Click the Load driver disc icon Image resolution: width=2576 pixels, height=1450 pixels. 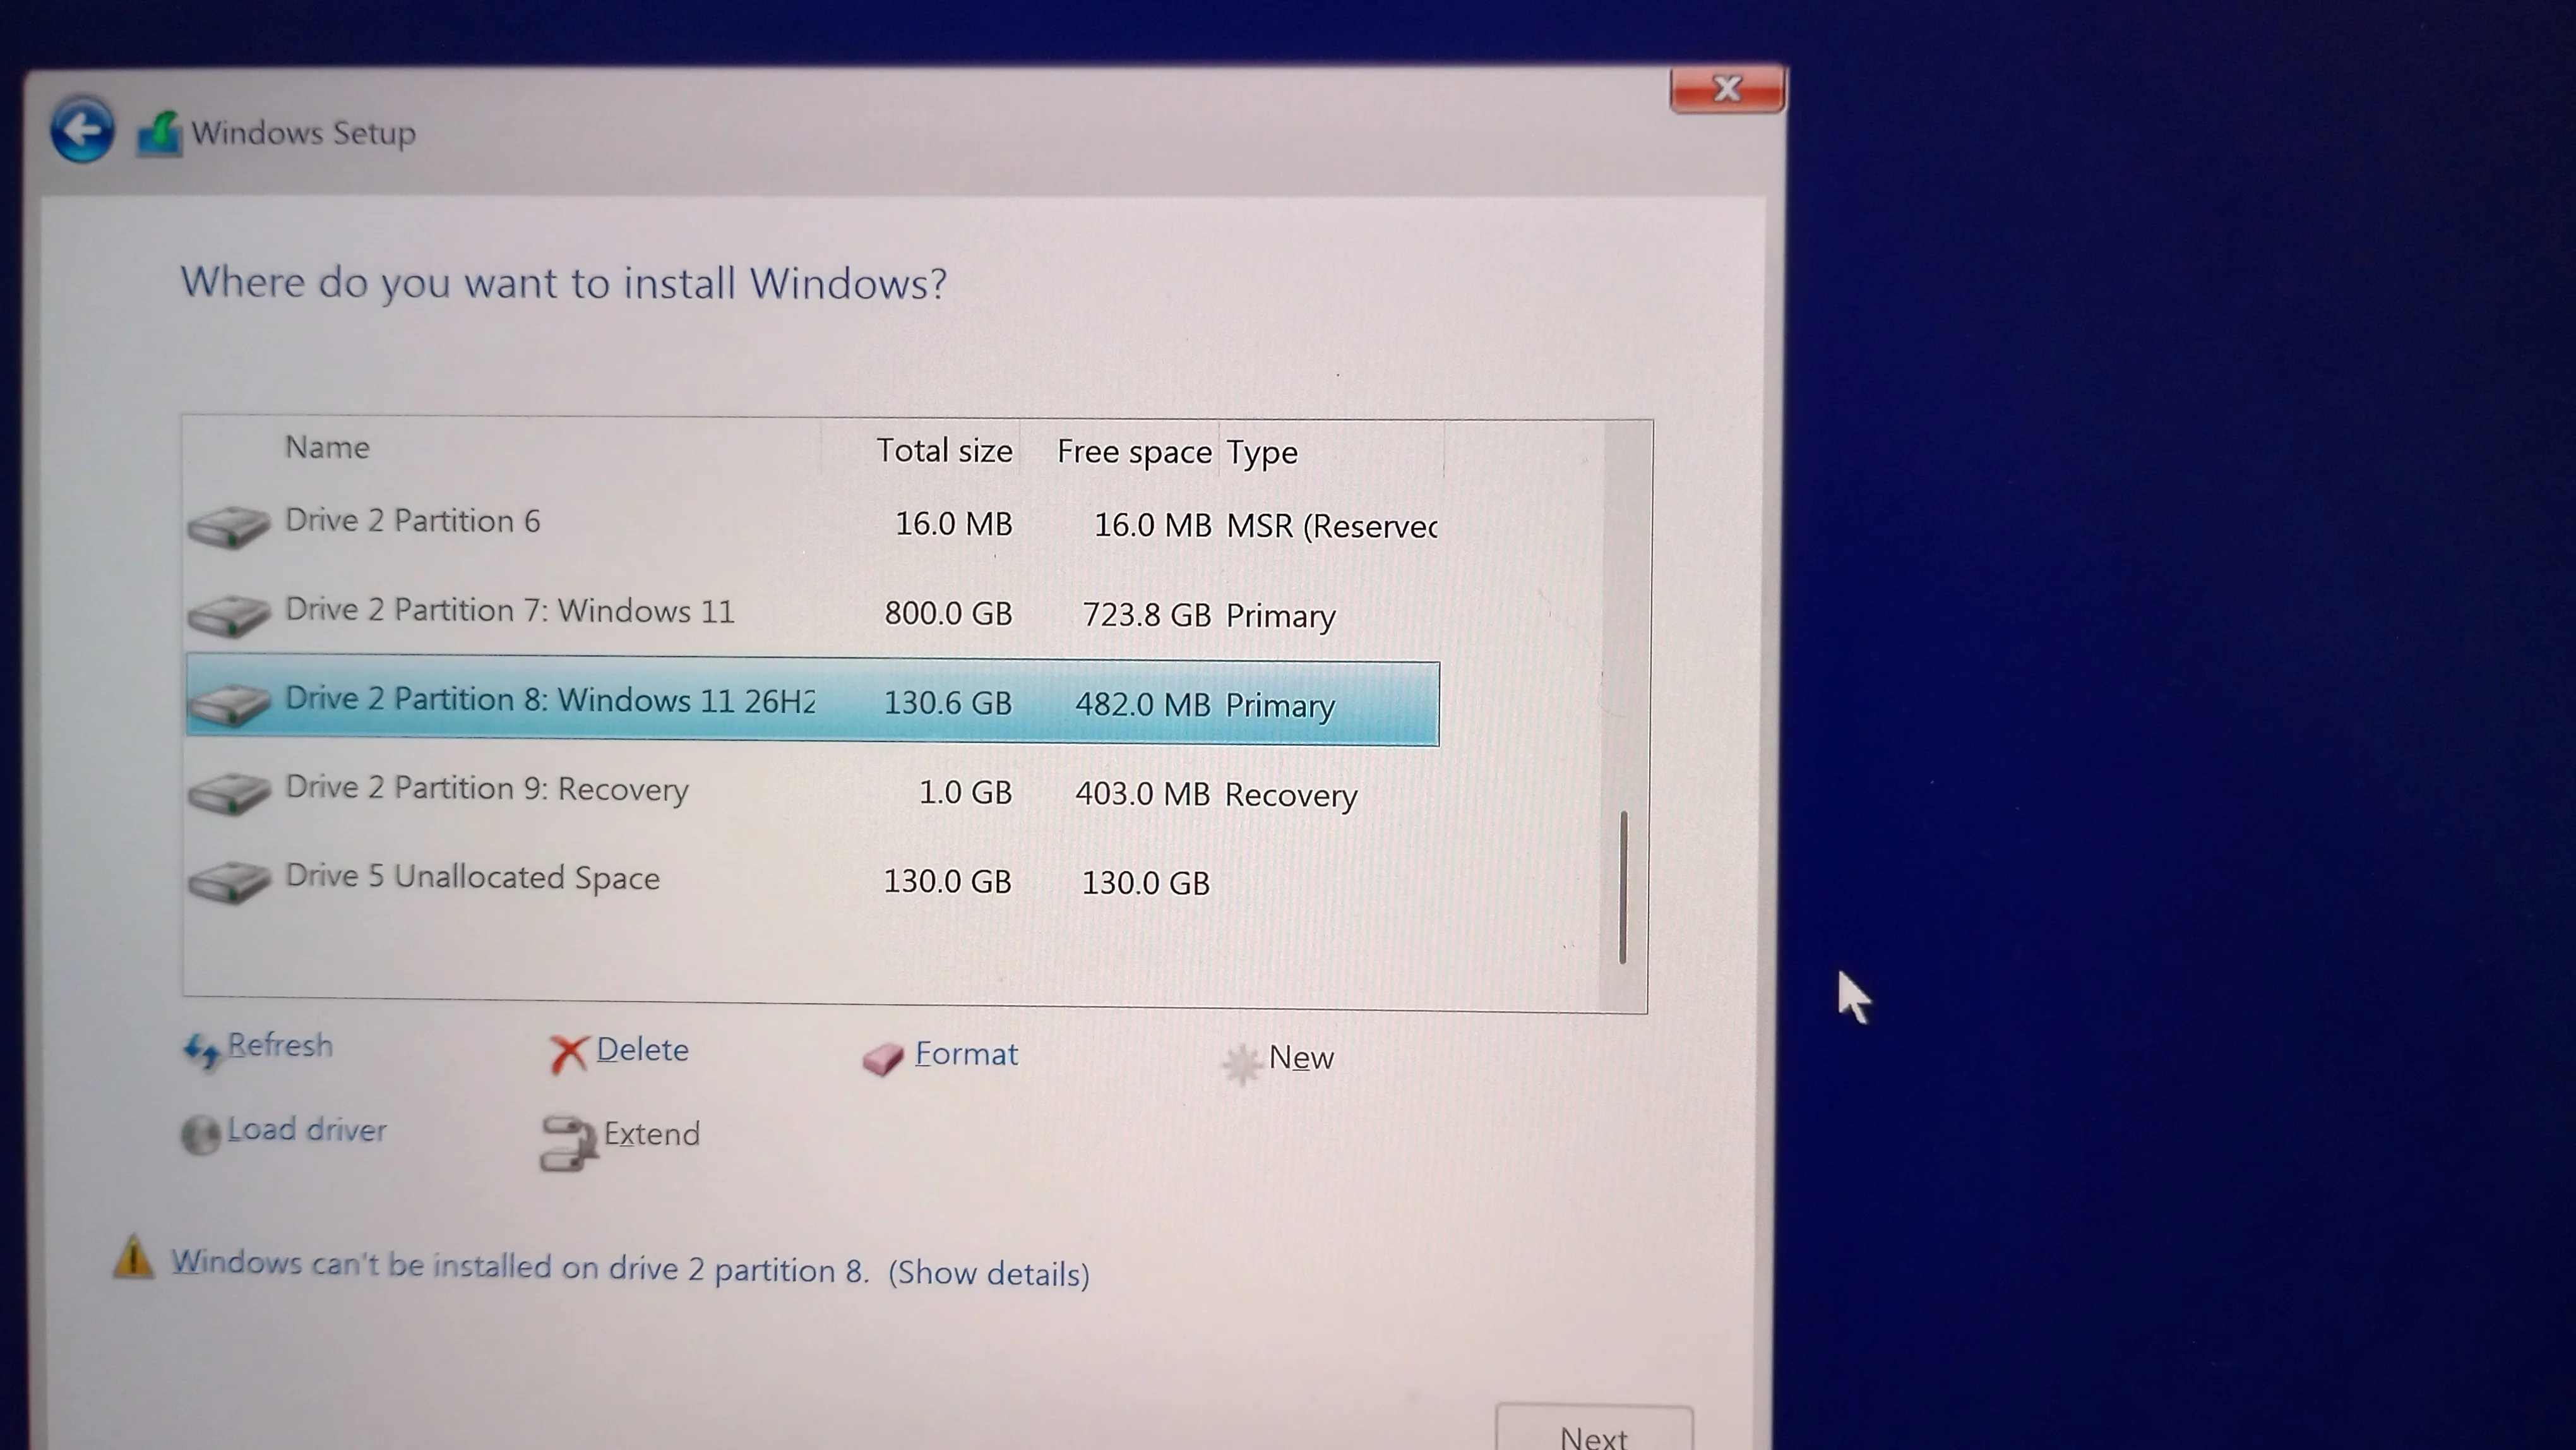coord(200,1135)
